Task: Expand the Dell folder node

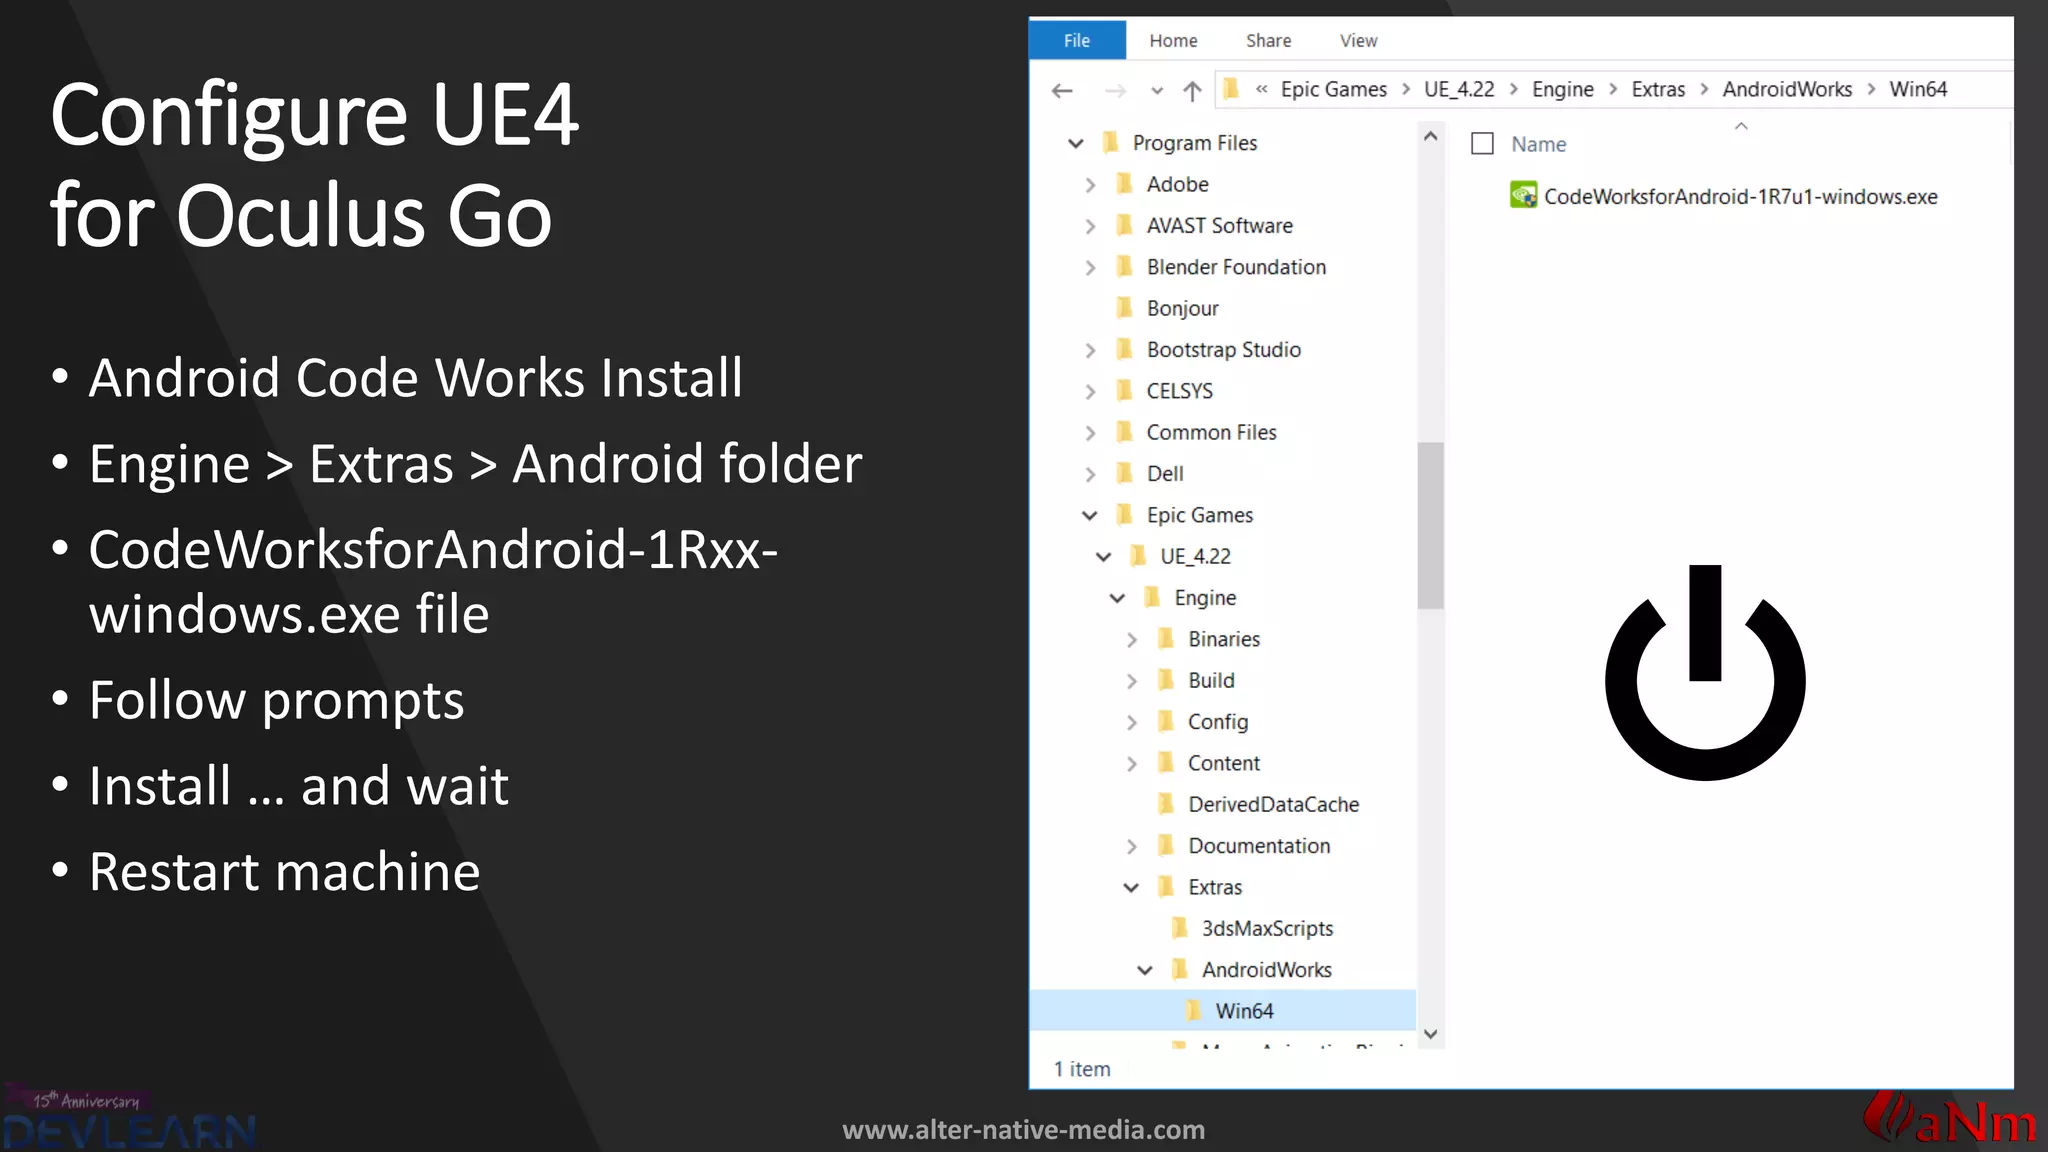Action: click(x=1090, y=474)
